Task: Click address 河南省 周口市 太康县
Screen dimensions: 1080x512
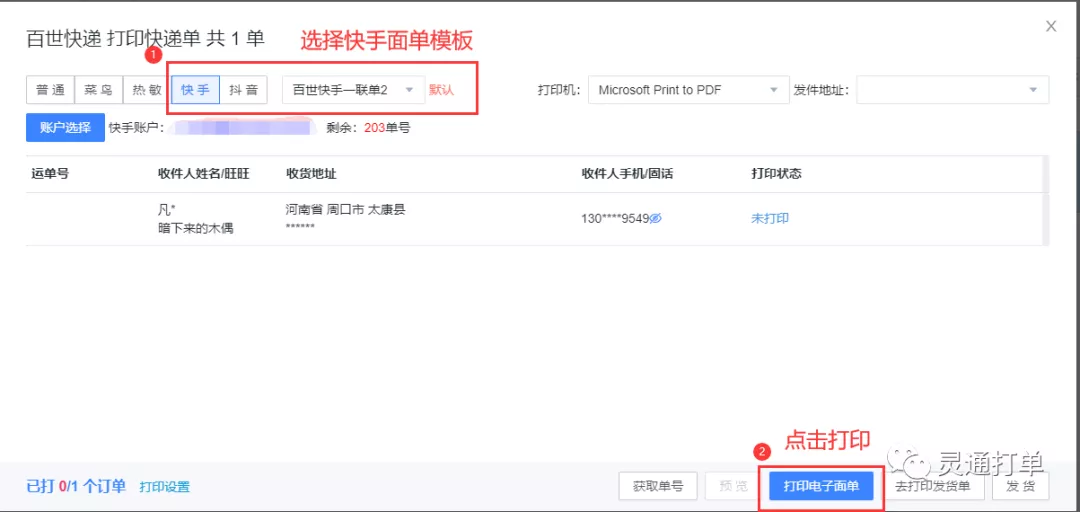Action: pos(345,209)
